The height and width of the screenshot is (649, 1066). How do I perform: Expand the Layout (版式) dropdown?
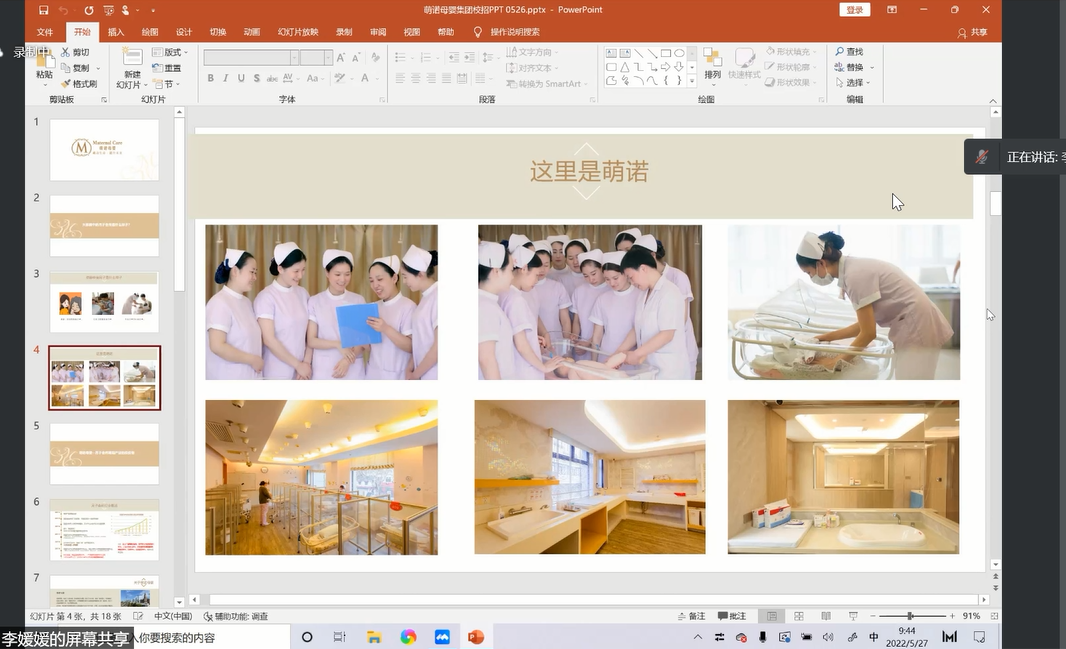(171, 52)
